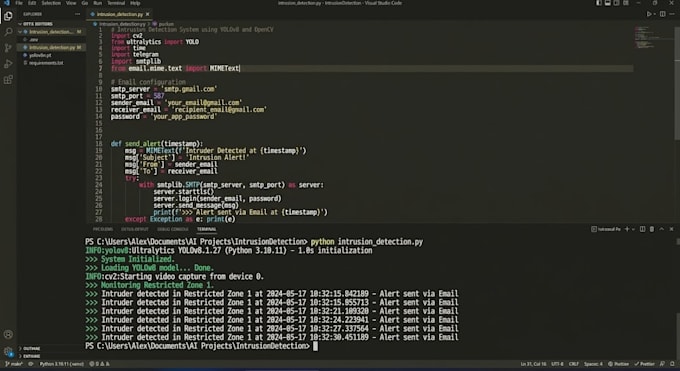Image resolution: width=680 pixels, height=371 pixels.
Task: Toggle the primary side bar layout icon
Action: [598, 3]
